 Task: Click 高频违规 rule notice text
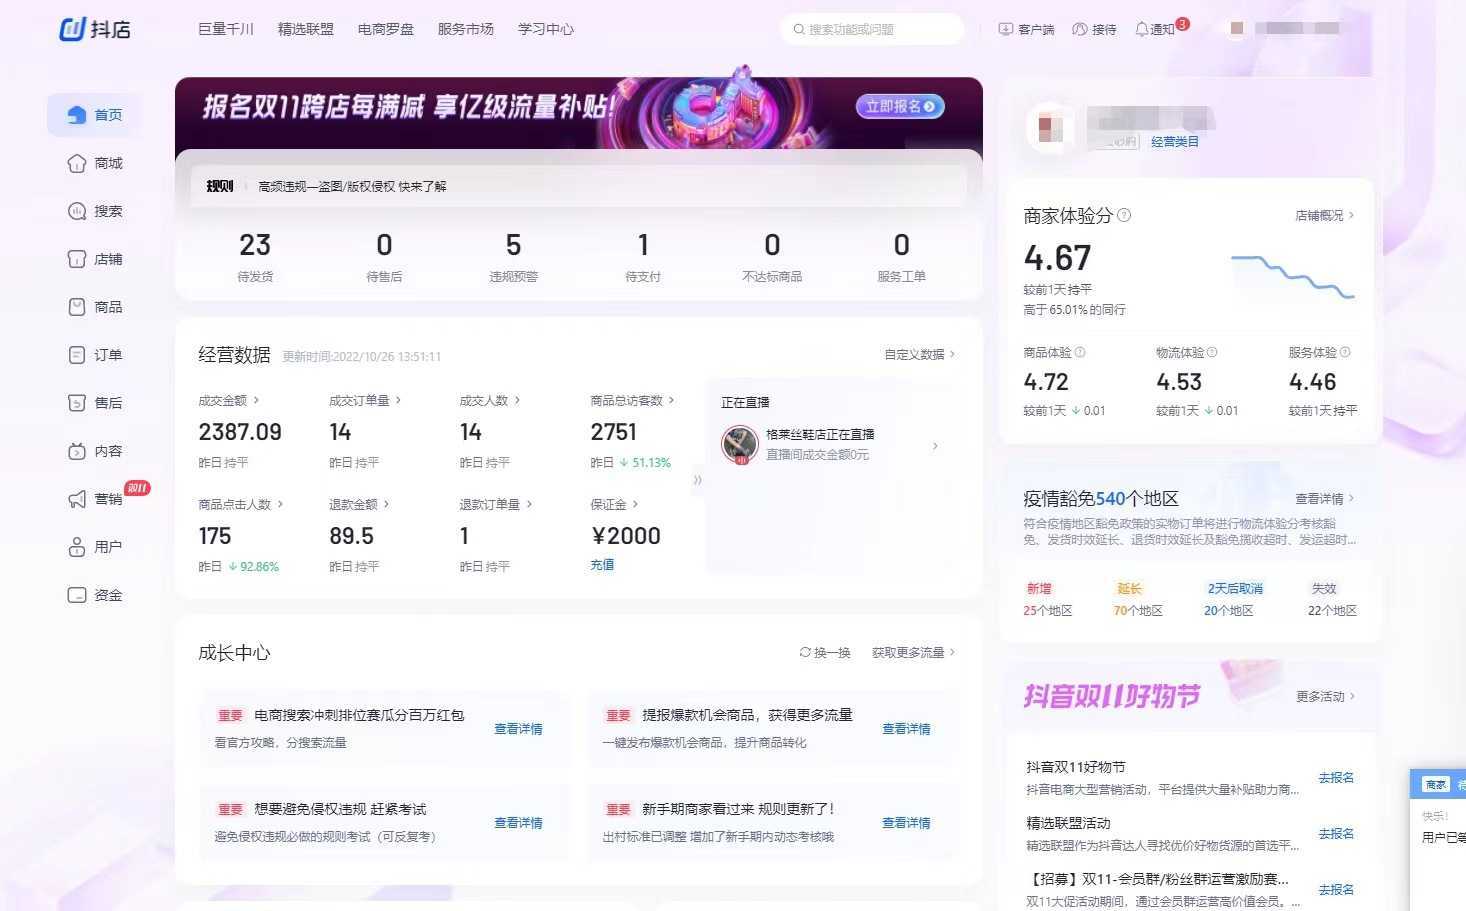click(x=352, y=186)
